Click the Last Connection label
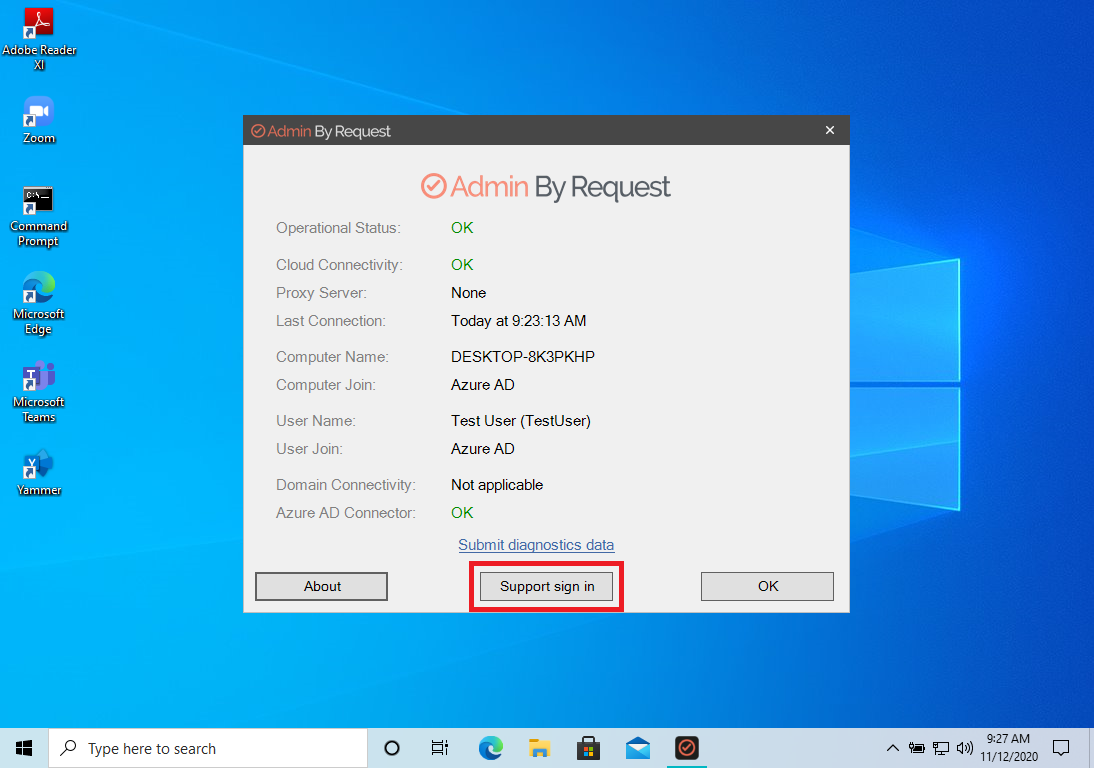 tap(331, 321)
